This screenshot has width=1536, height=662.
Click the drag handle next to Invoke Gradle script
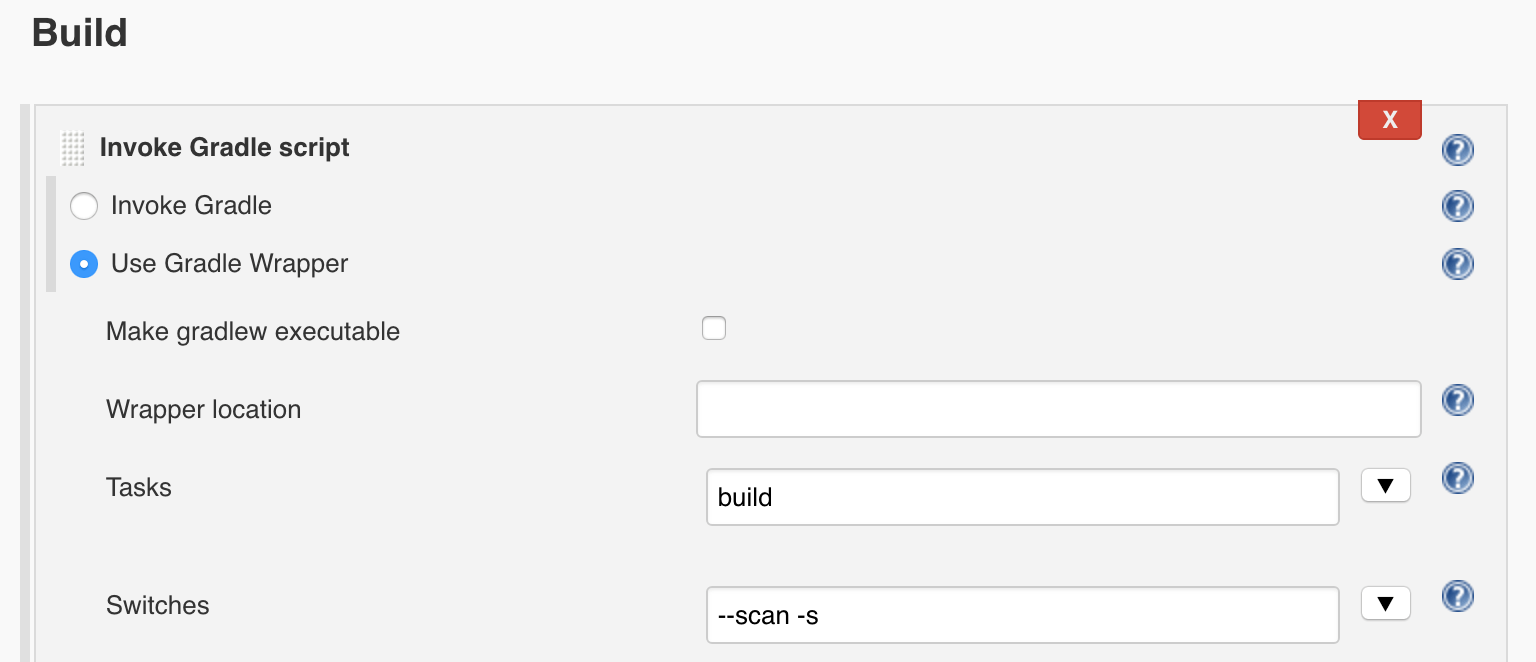[x=71, y=148]
